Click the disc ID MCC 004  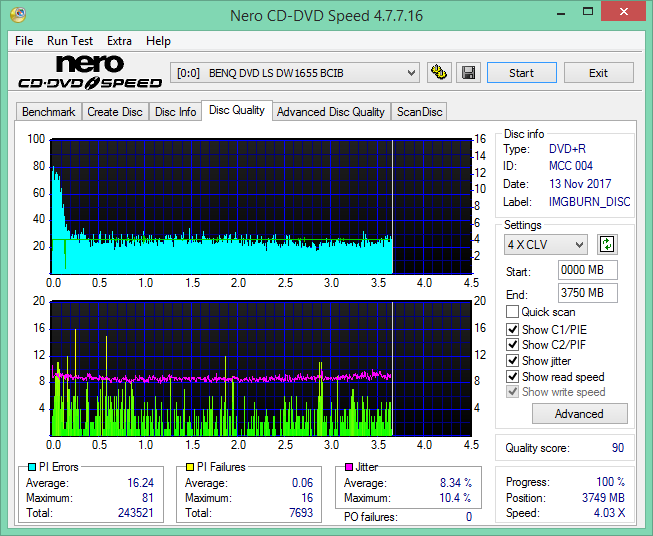(x=571, y=166)
